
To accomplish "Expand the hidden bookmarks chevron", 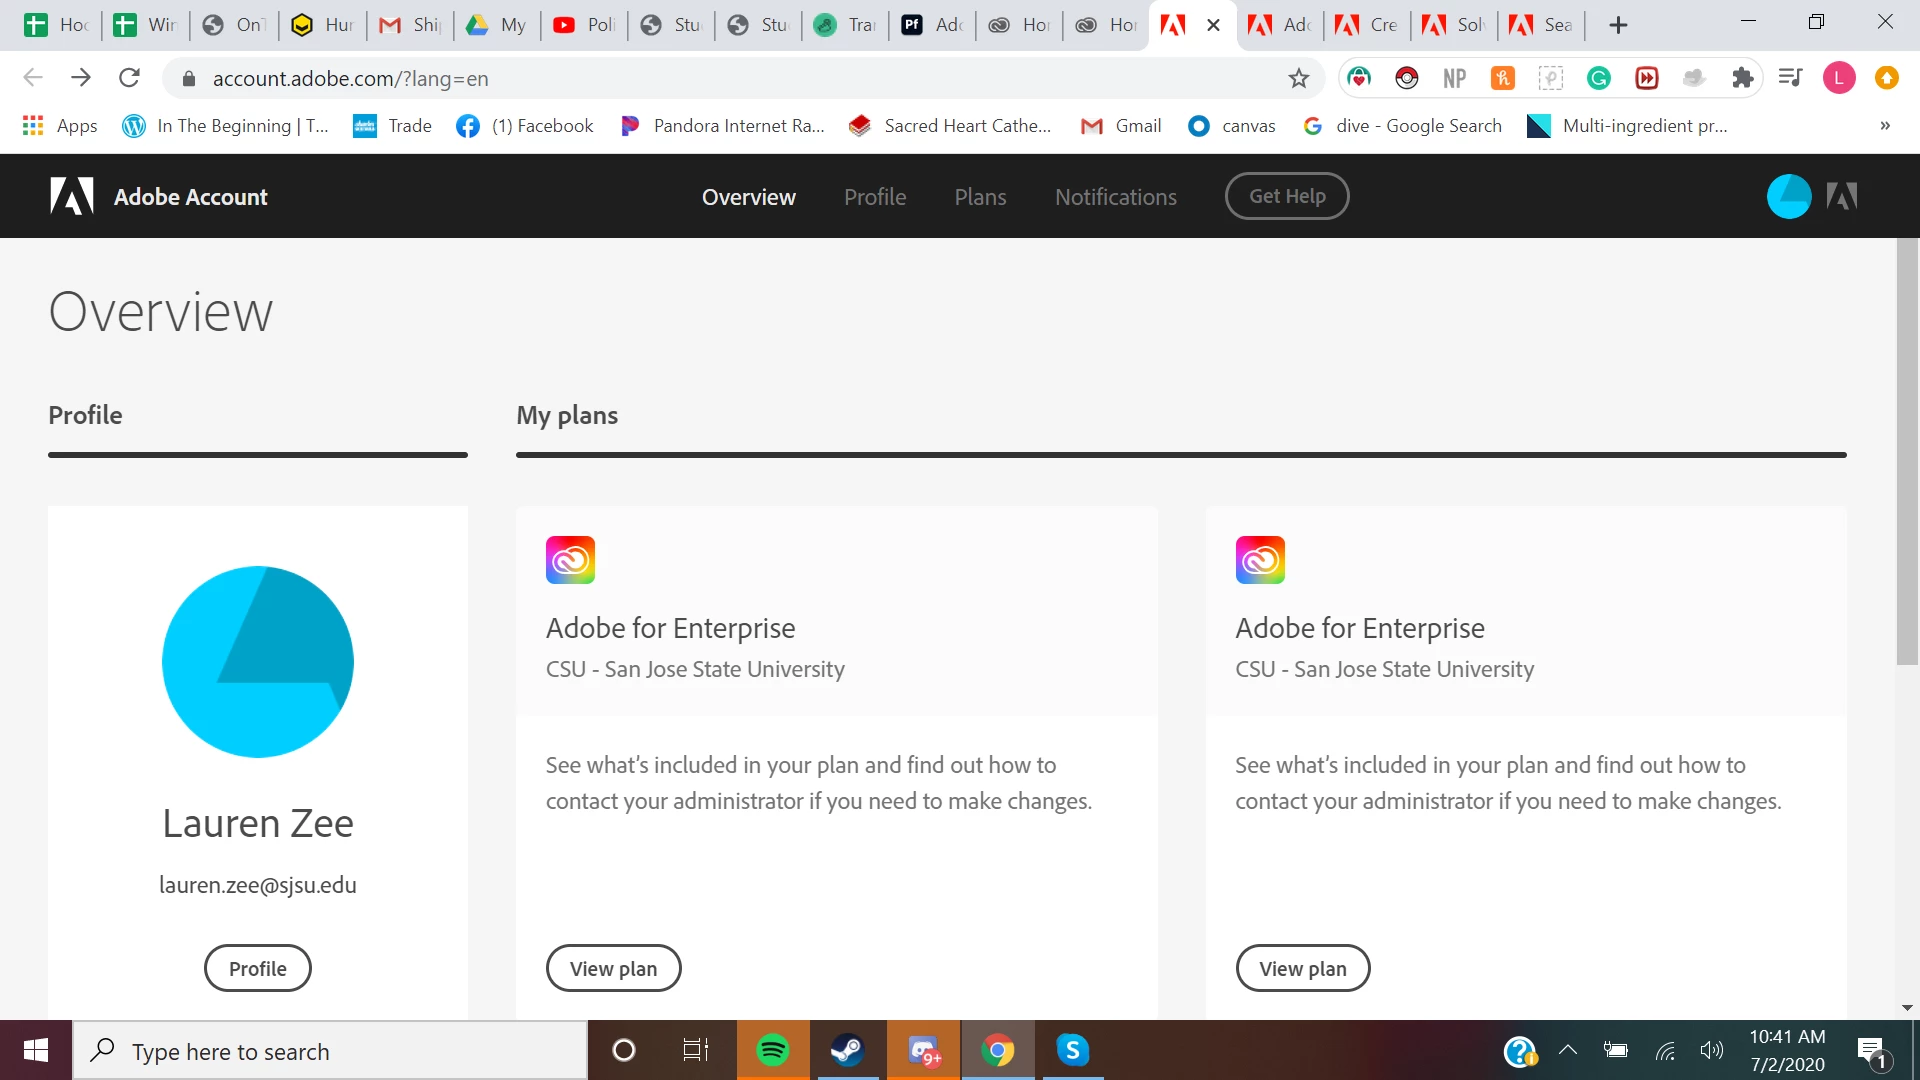I will [x=1884, y=125].
